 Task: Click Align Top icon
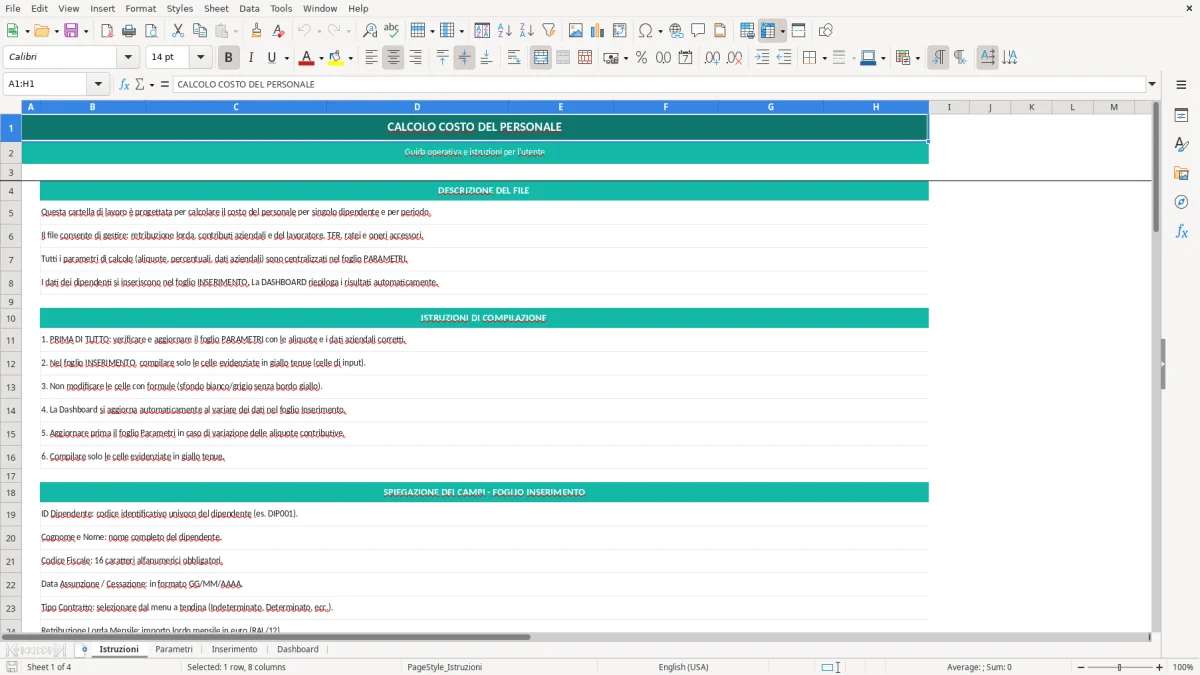point(442,58)
